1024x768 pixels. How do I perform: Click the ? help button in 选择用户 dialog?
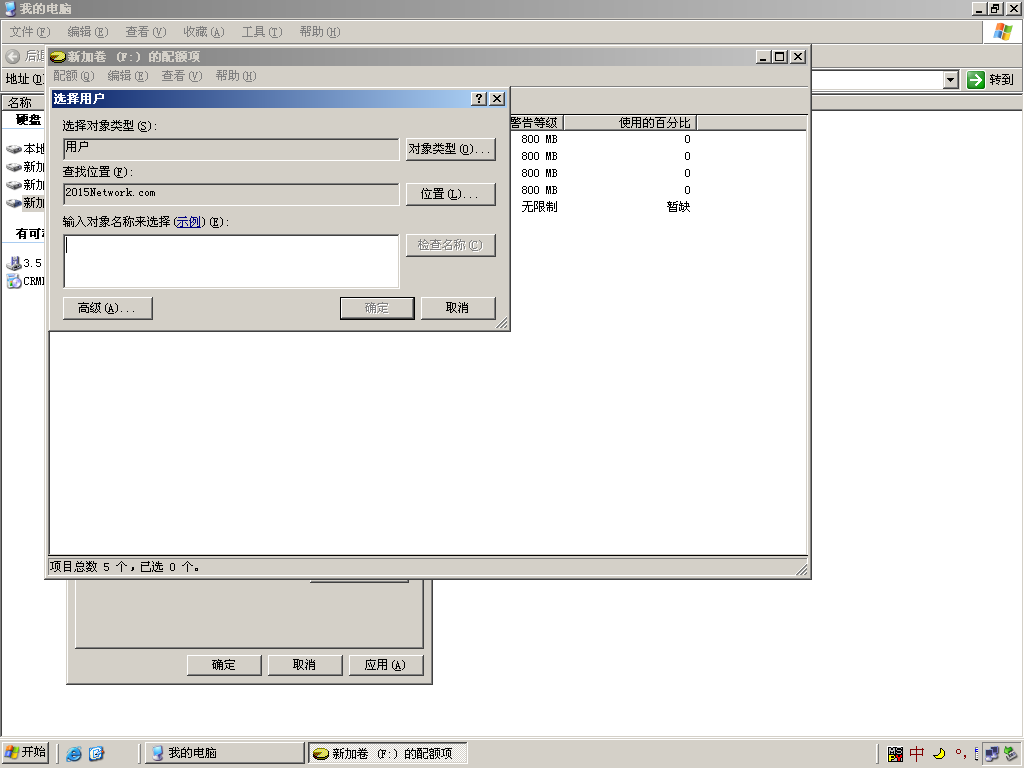[x=479, y=99]
